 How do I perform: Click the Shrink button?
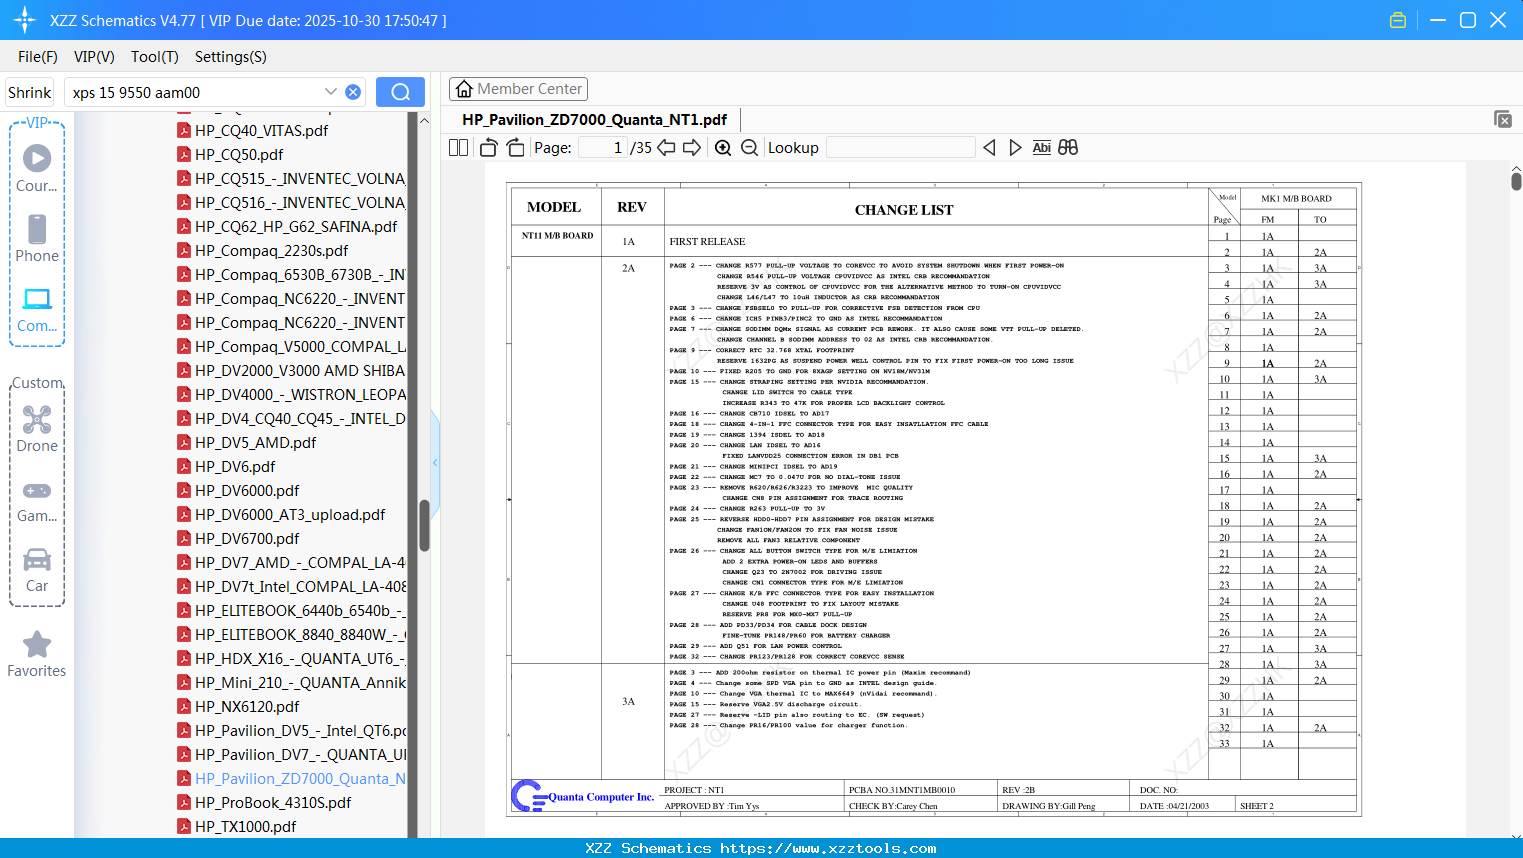30,92
